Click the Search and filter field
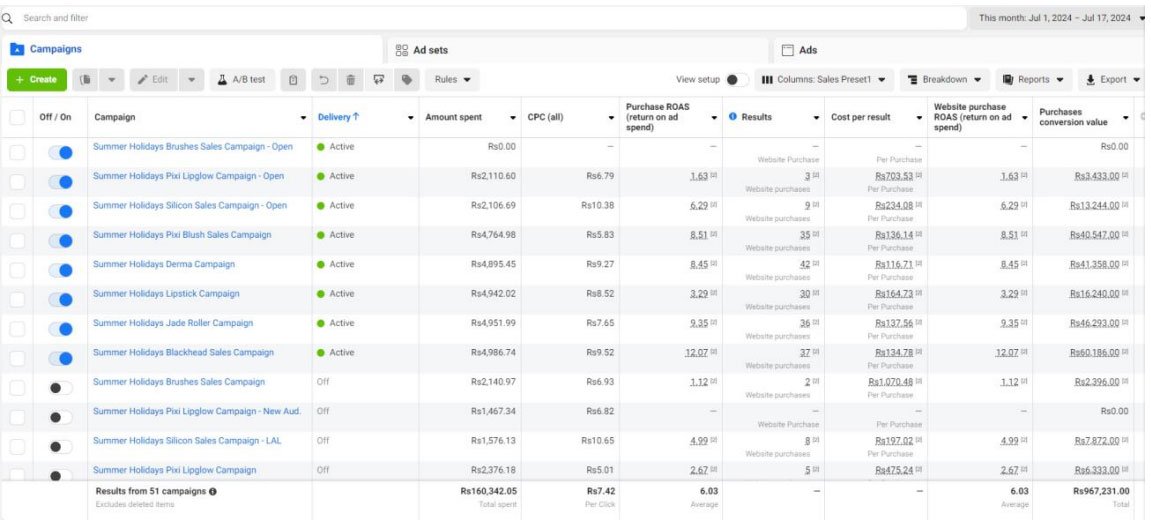1151x522 pixels. (484, 18)
